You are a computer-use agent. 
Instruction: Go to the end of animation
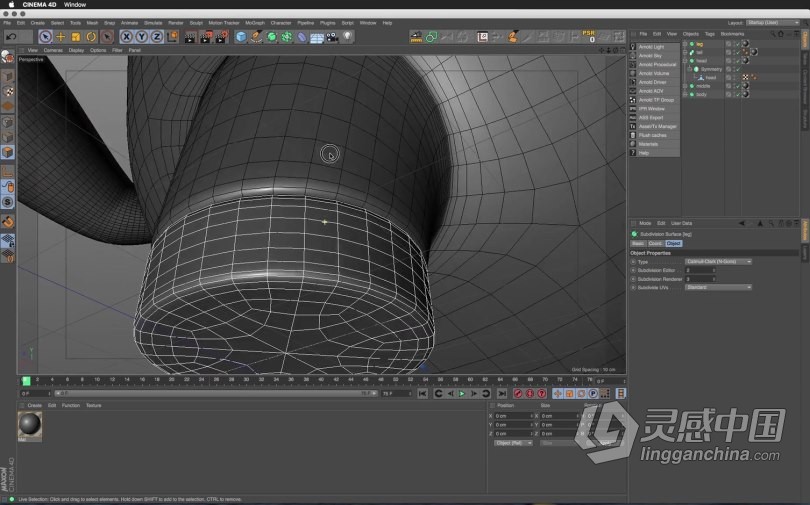coord(502,393)
